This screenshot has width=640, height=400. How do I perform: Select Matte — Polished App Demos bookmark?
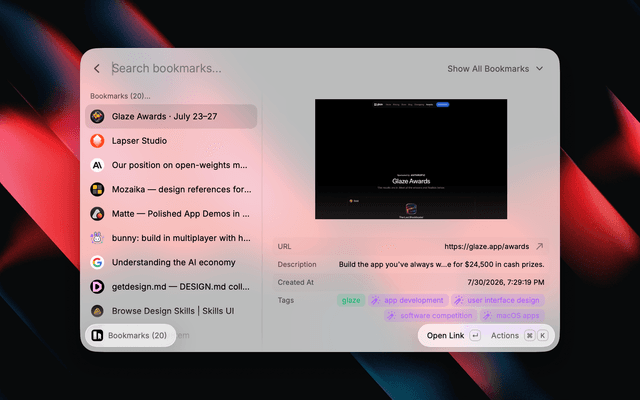[x=171, y=213]
